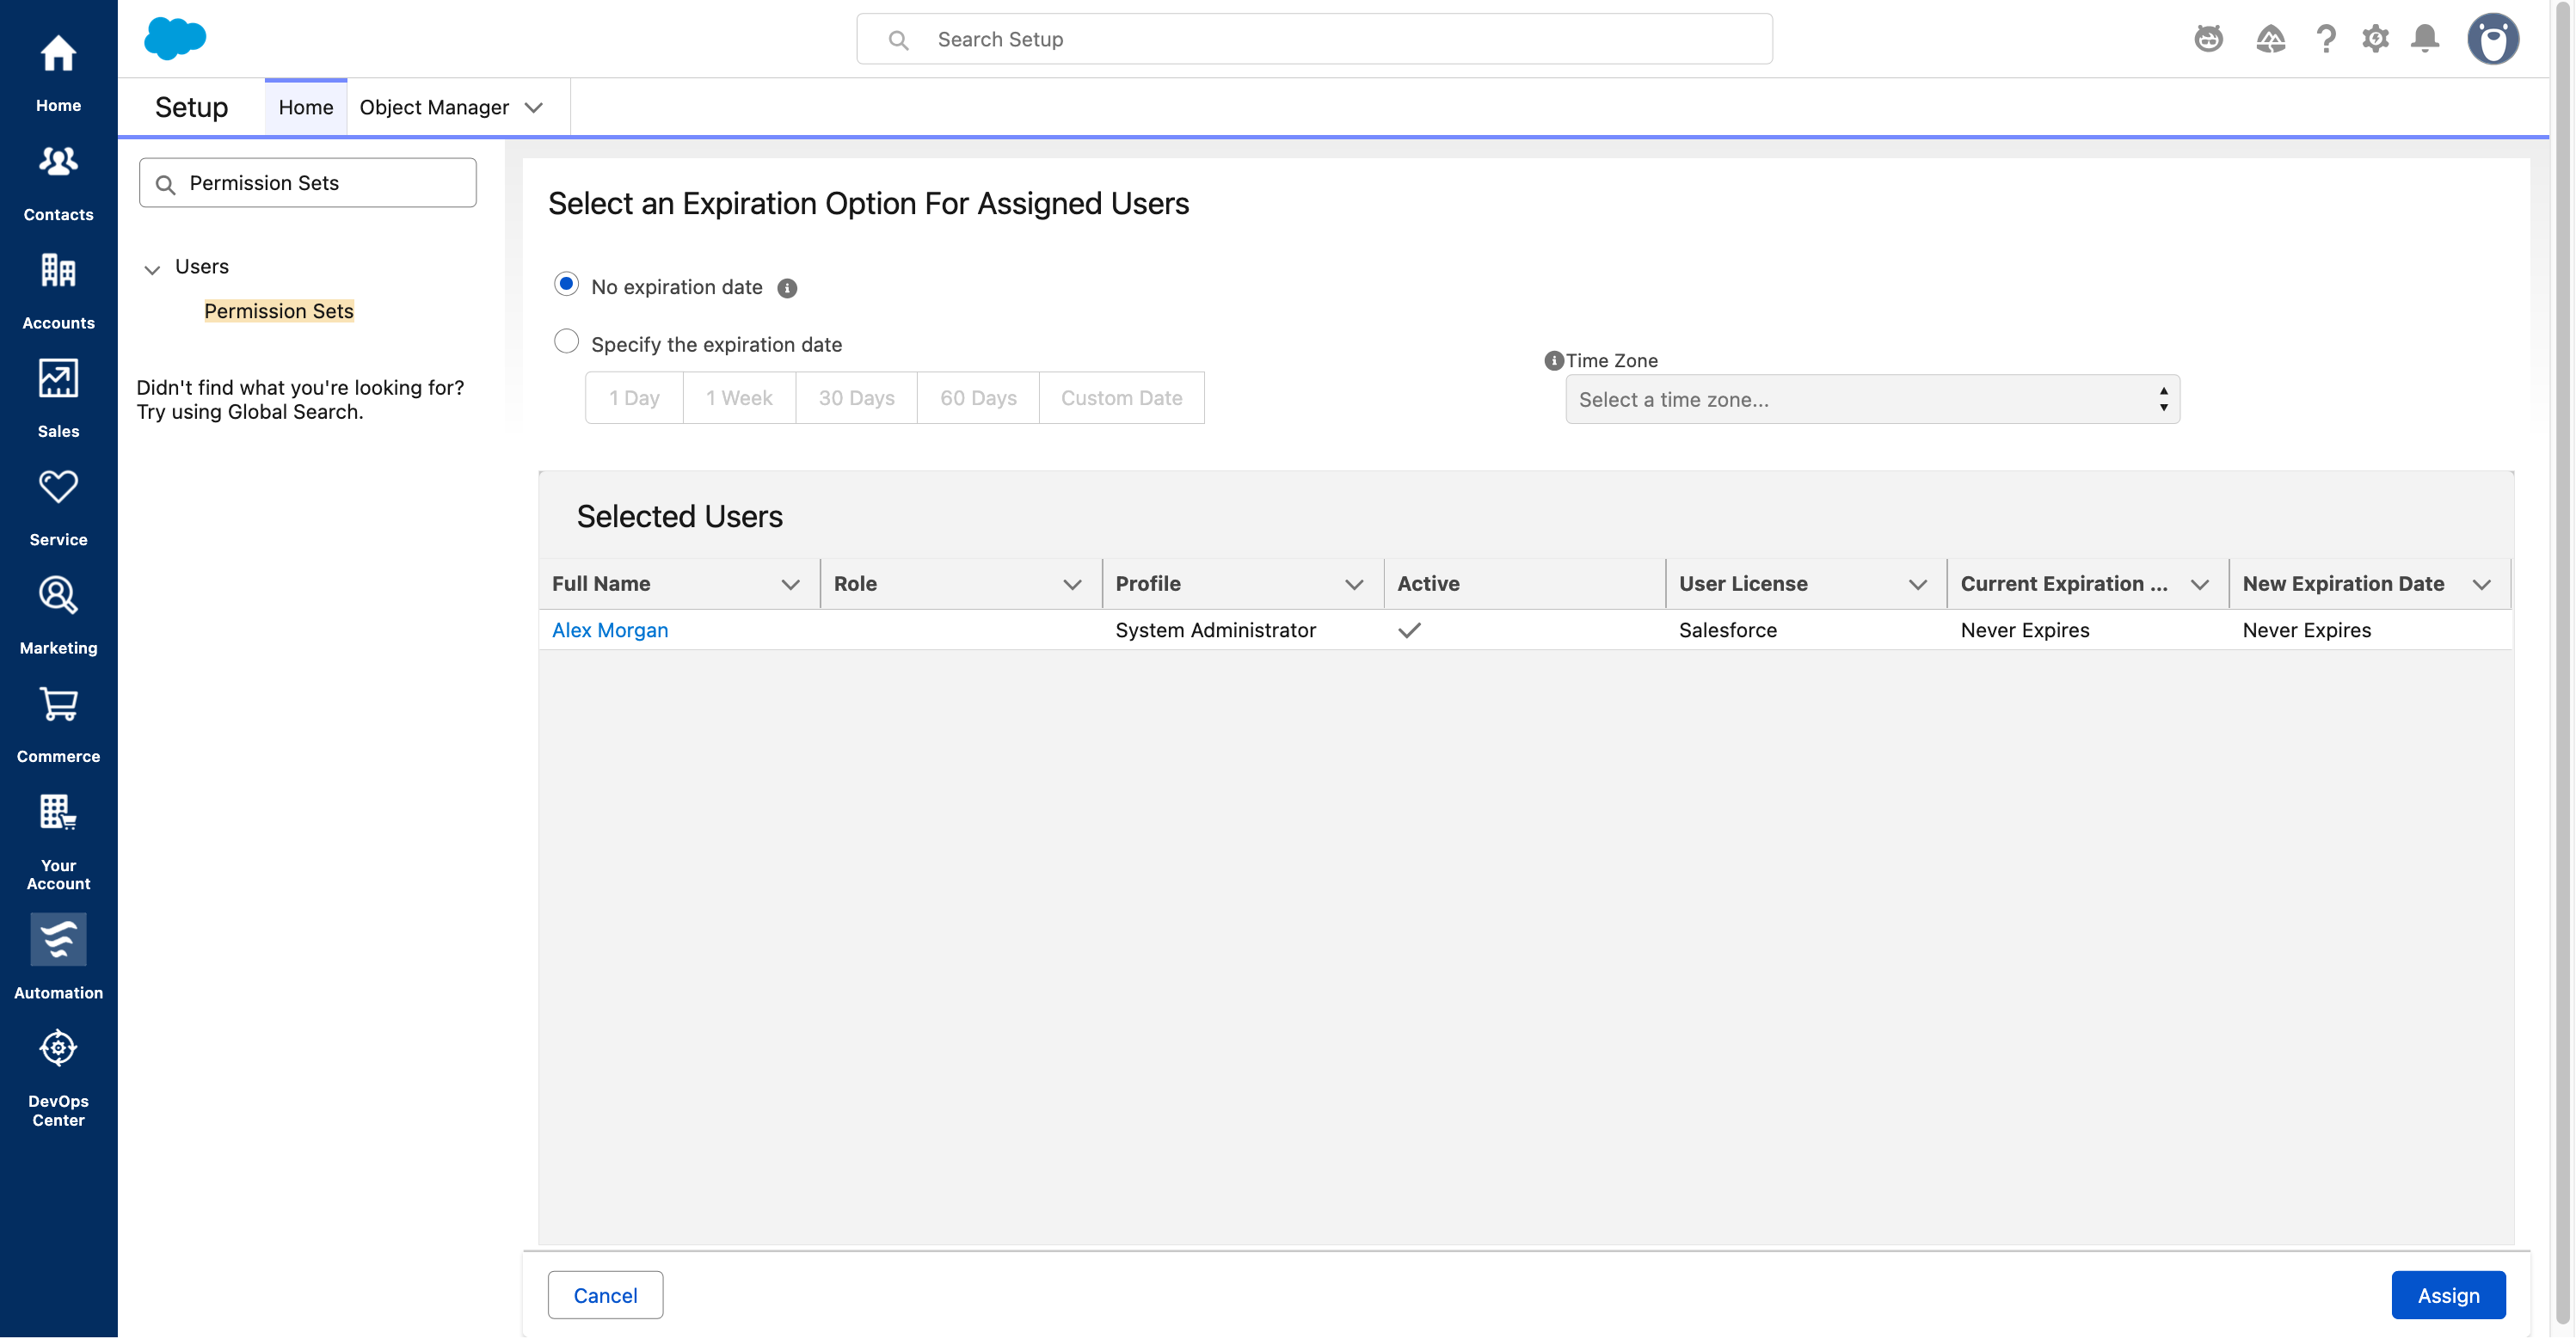This screenshot has width=2576, height=1339.
Task: Open Role column menu chevron
Action: click(x=1072, y=584)
